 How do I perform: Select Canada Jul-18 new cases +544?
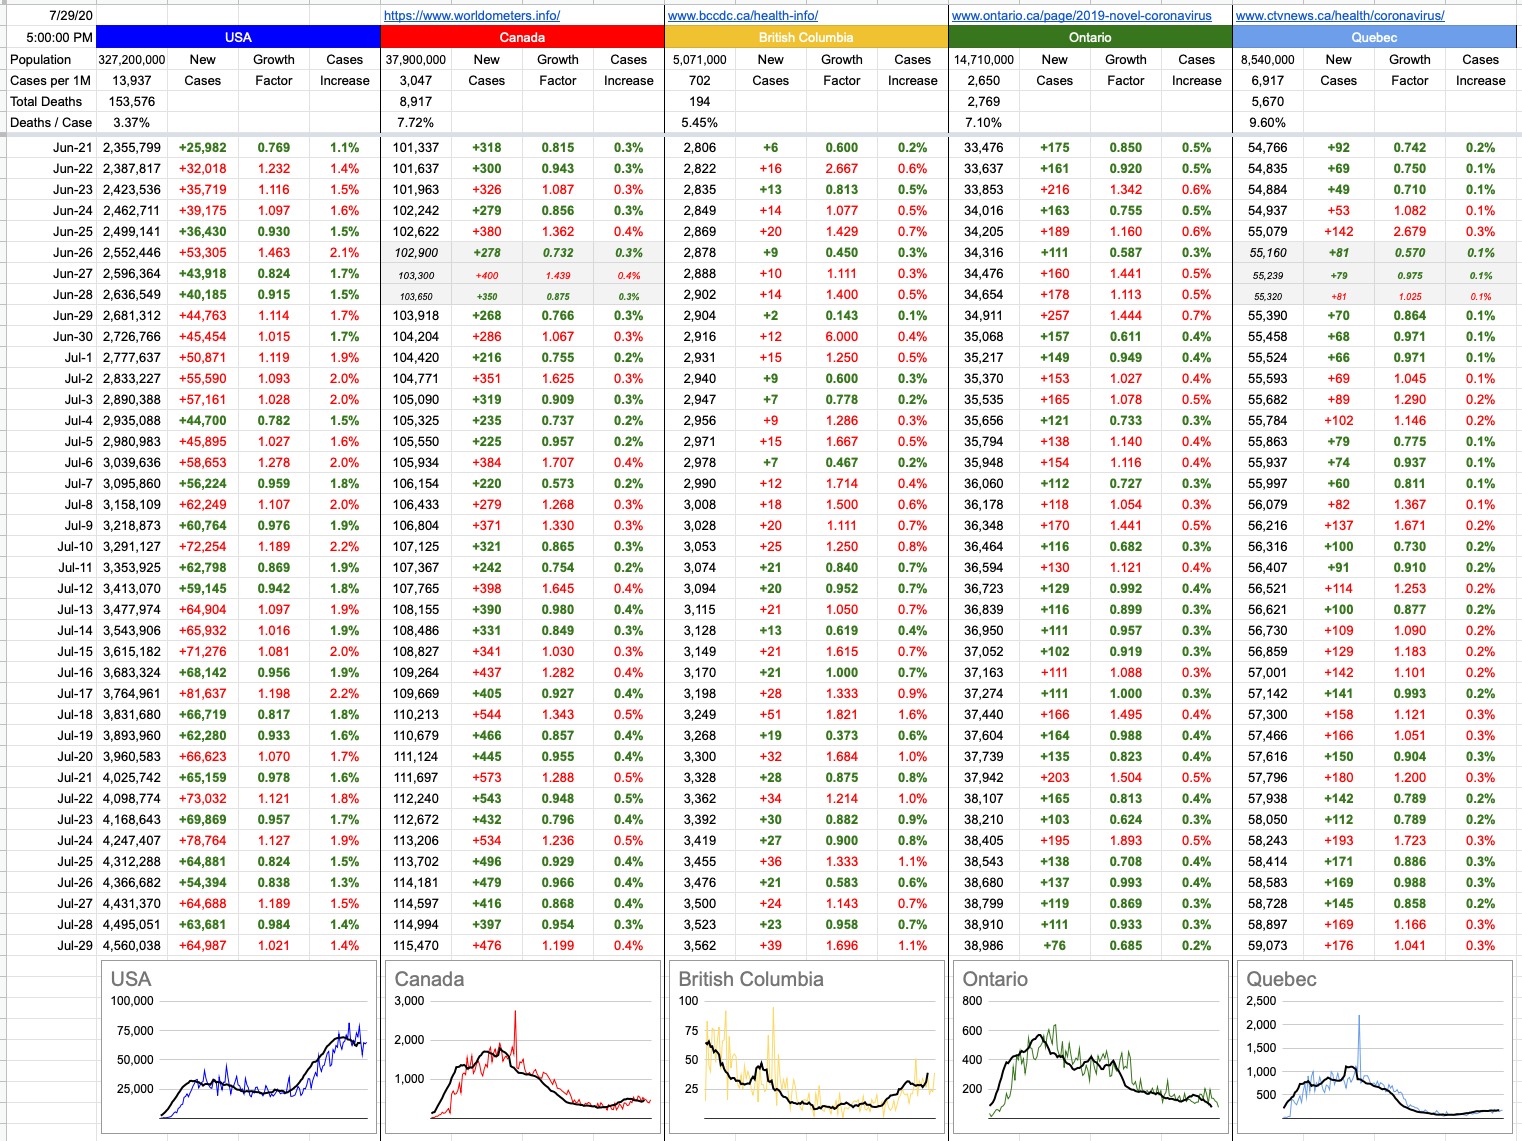[486, 714]
